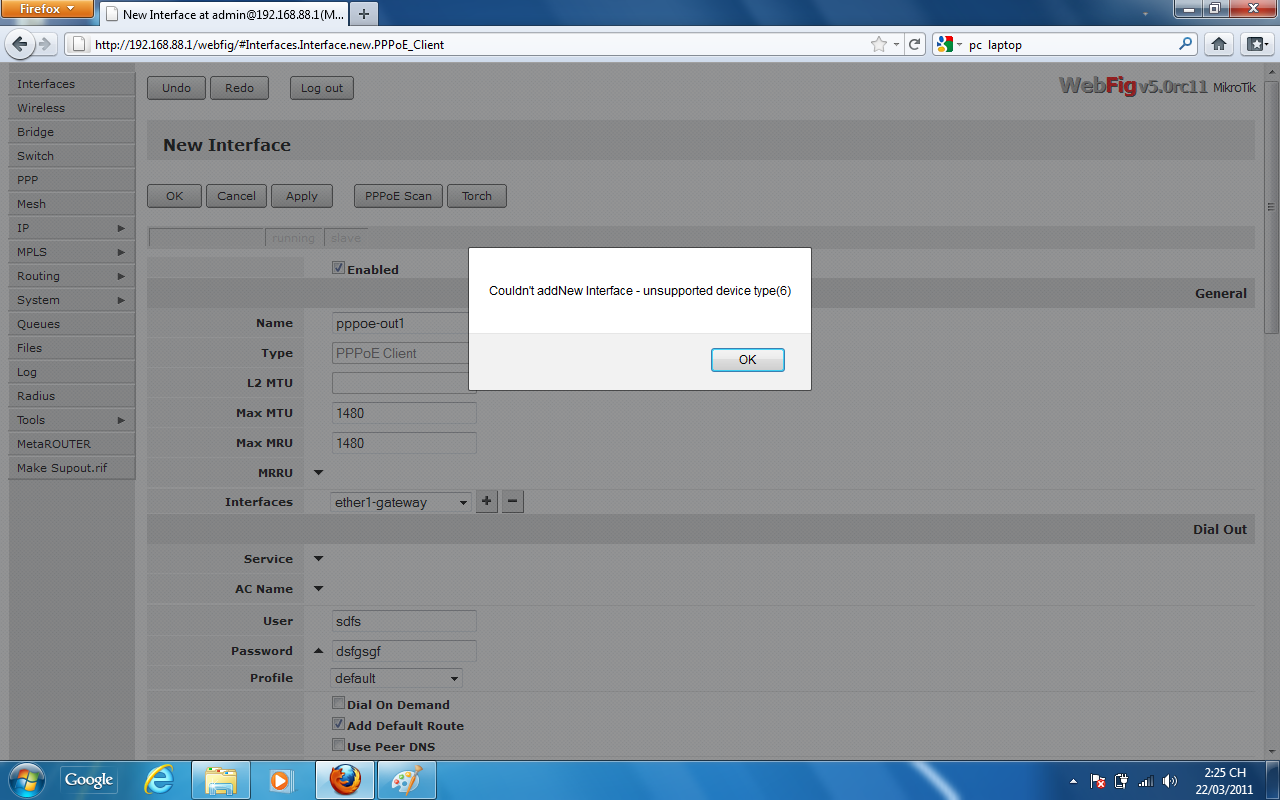This screenshot has height=800, width=1280.
Task: Open the ether1-gateway interface dropdown
Action: (x=400, y=502)
